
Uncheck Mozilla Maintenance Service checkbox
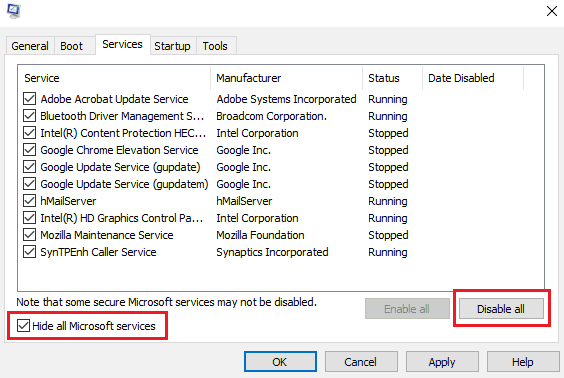29,235
